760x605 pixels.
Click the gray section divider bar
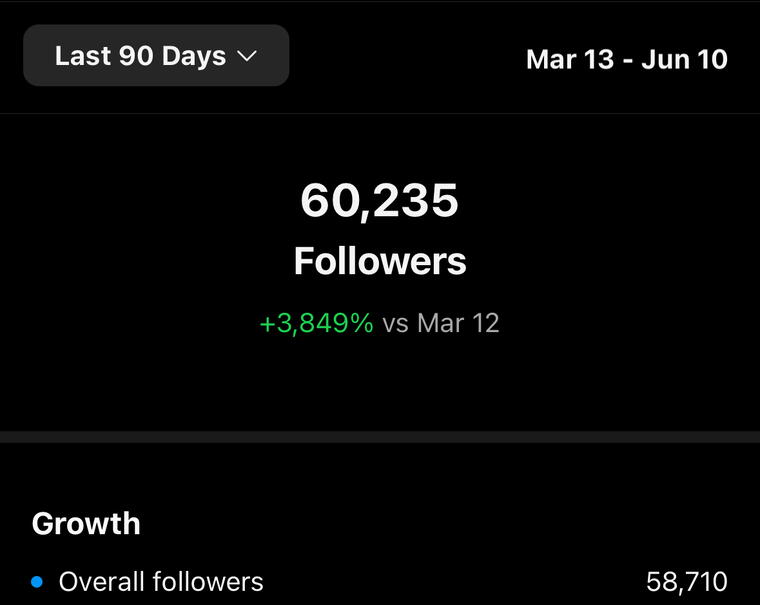click(380, 437)
